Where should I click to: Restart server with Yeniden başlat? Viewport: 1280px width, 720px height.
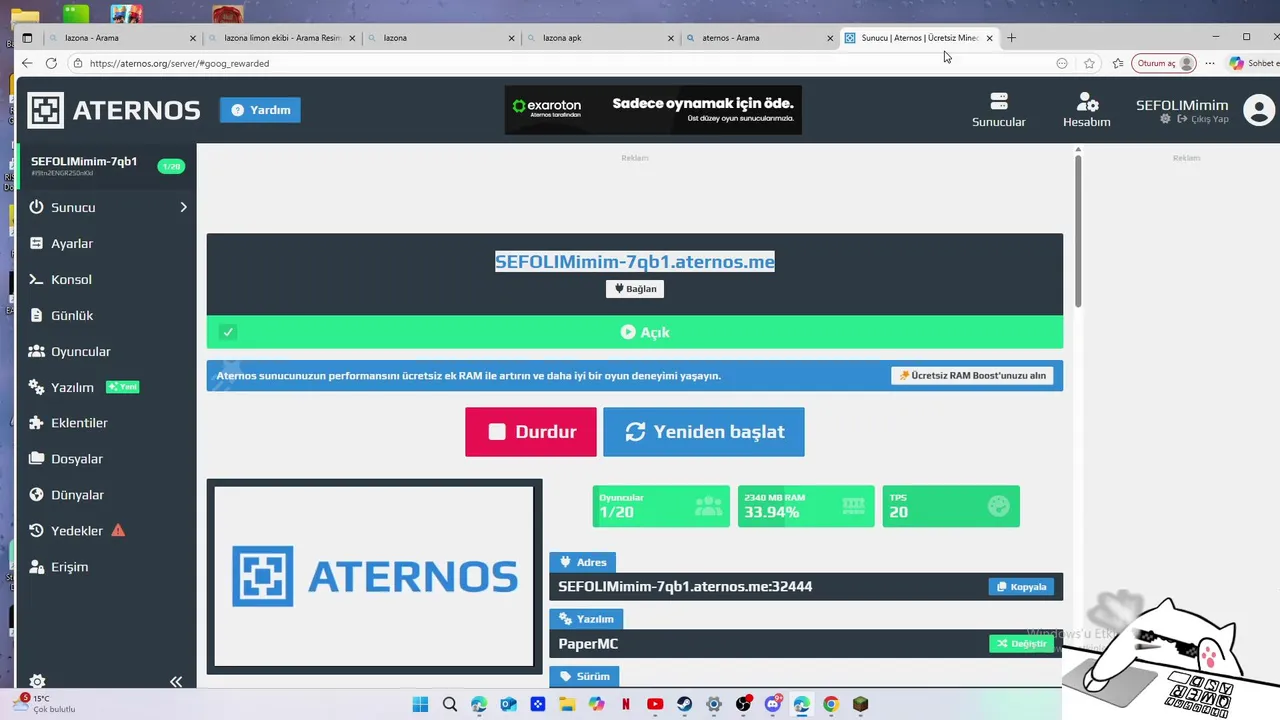click(x=704, y=432)
